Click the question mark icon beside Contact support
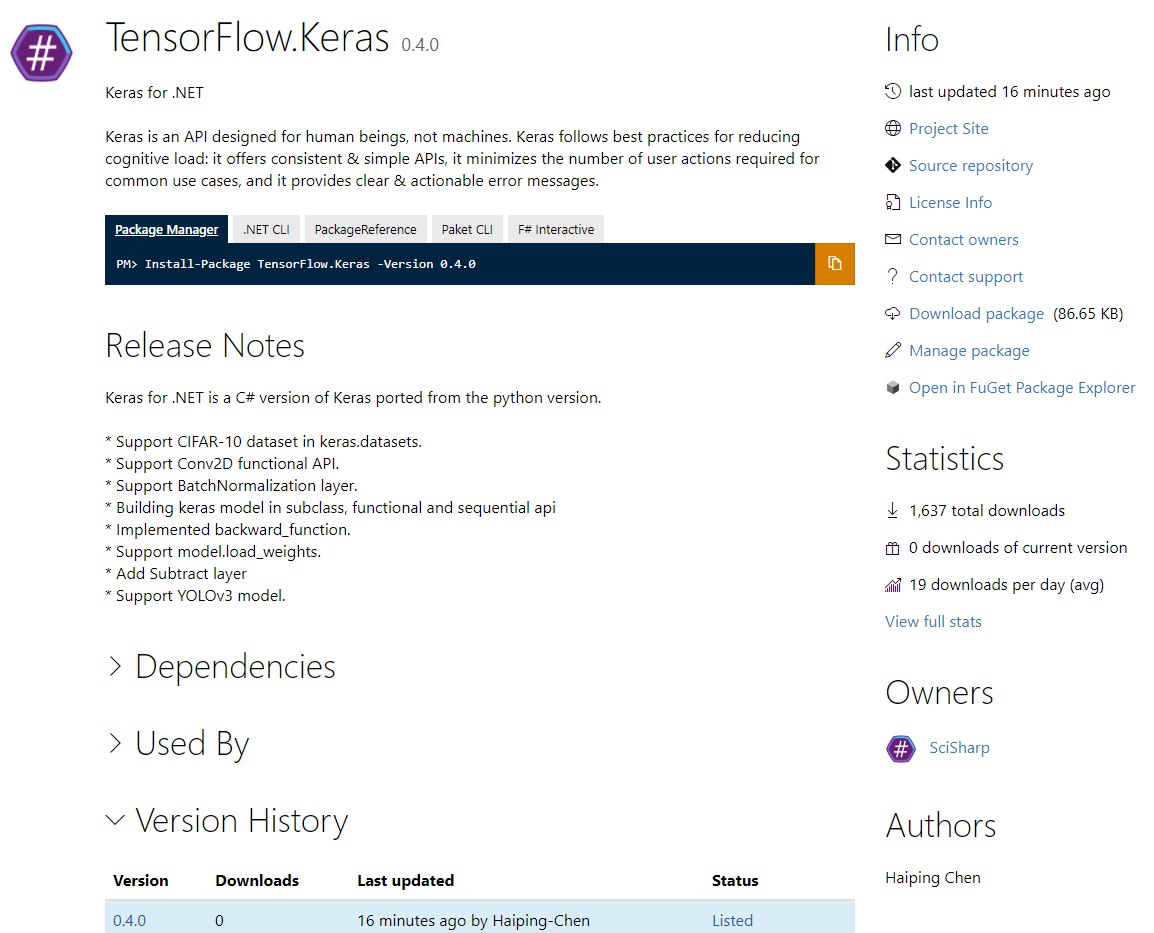This screenshot has height=933, width=1154. [893, 276]
